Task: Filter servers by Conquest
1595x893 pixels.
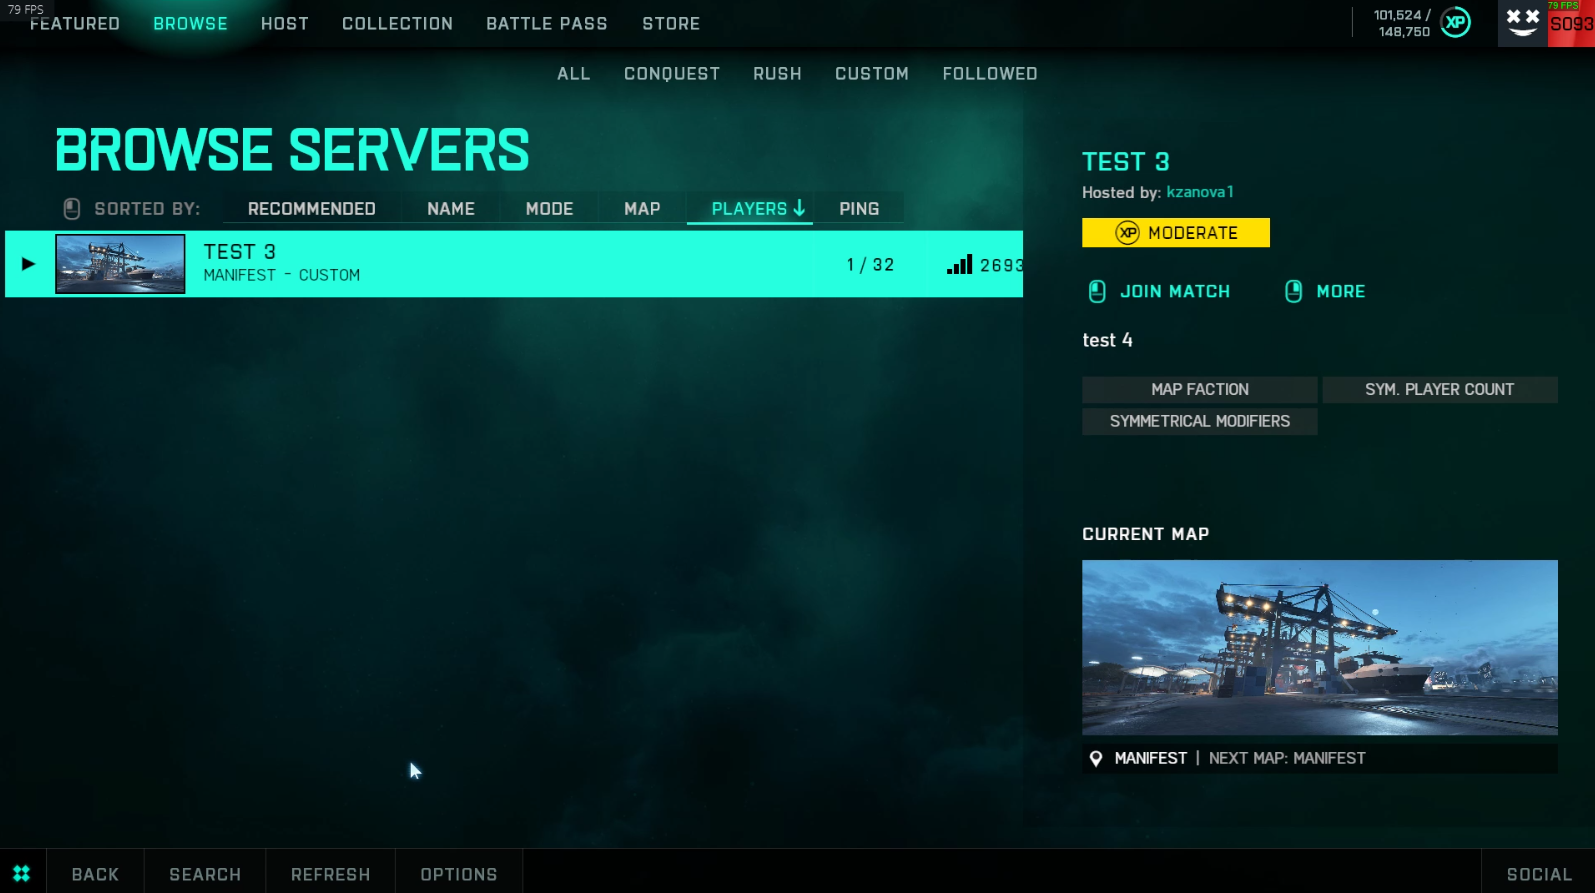Action: [x=672, y=74]
